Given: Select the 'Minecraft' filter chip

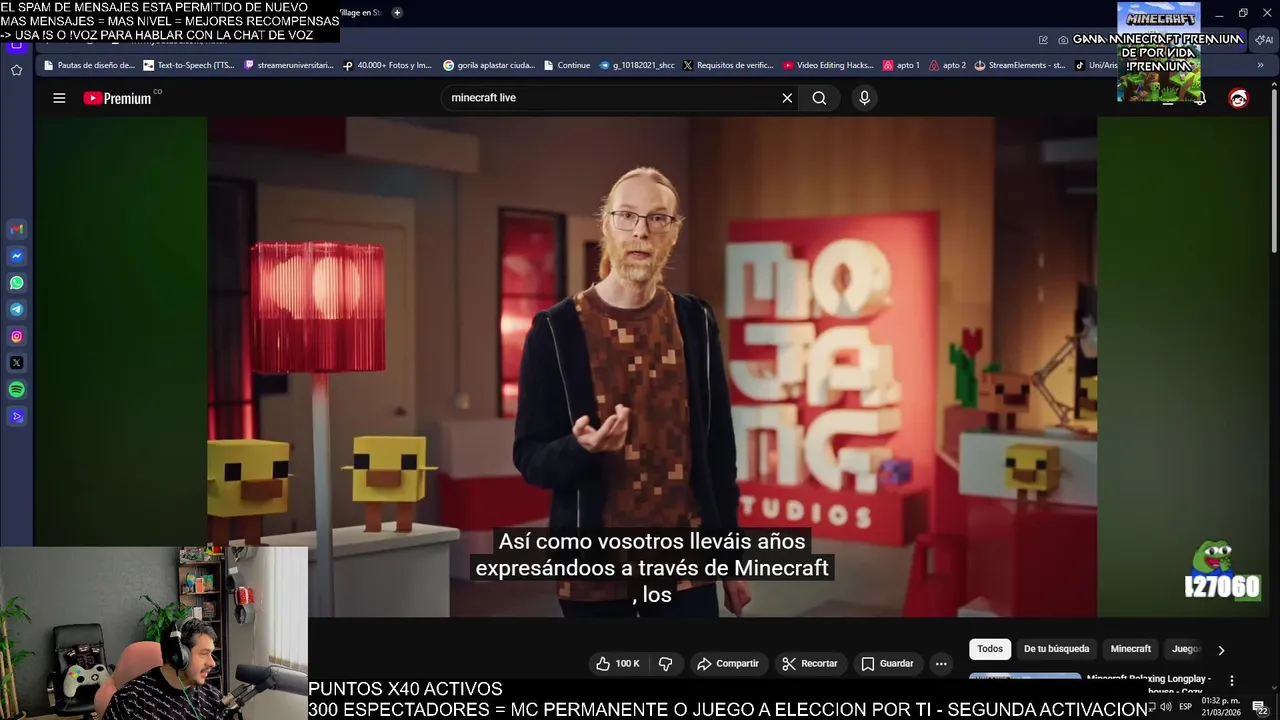Looking at the screenshot, I should 1131,649.
